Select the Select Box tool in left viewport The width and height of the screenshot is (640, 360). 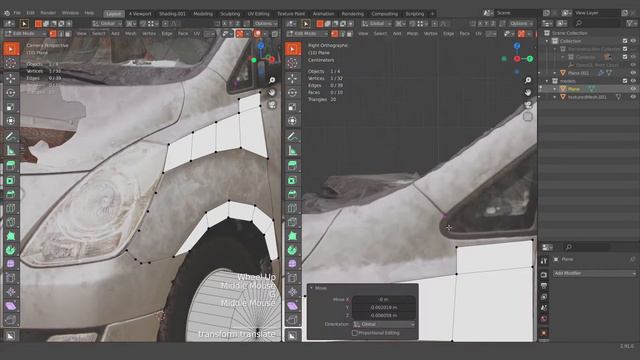11,49
